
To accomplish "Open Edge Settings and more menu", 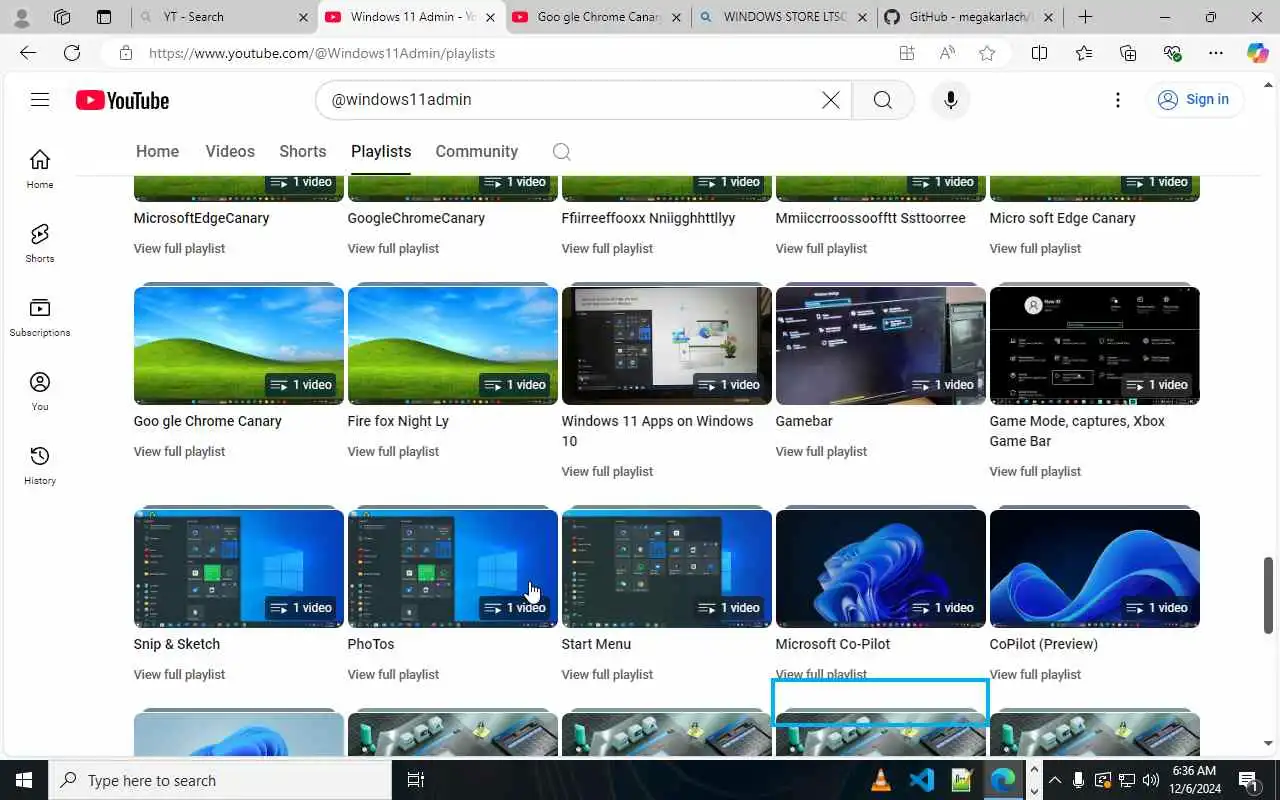I will click(x=1216, y=53).
